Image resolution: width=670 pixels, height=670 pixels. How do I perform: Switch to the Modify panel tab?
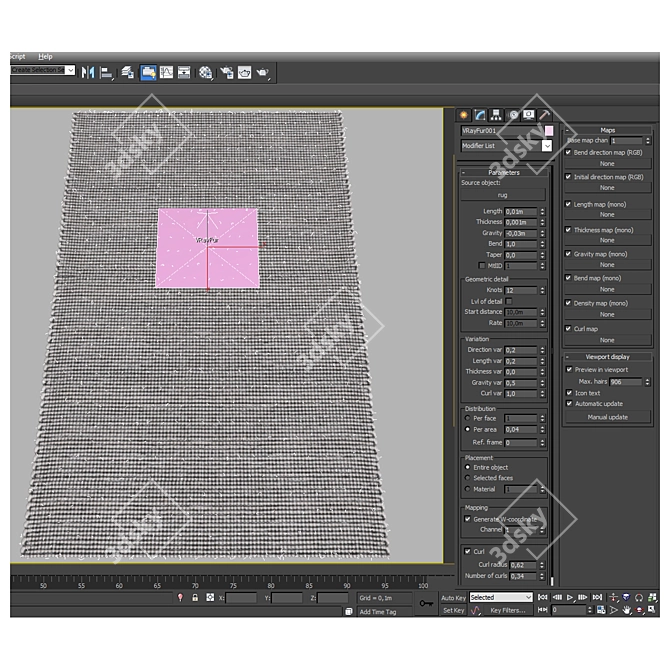tap(480, 115)
